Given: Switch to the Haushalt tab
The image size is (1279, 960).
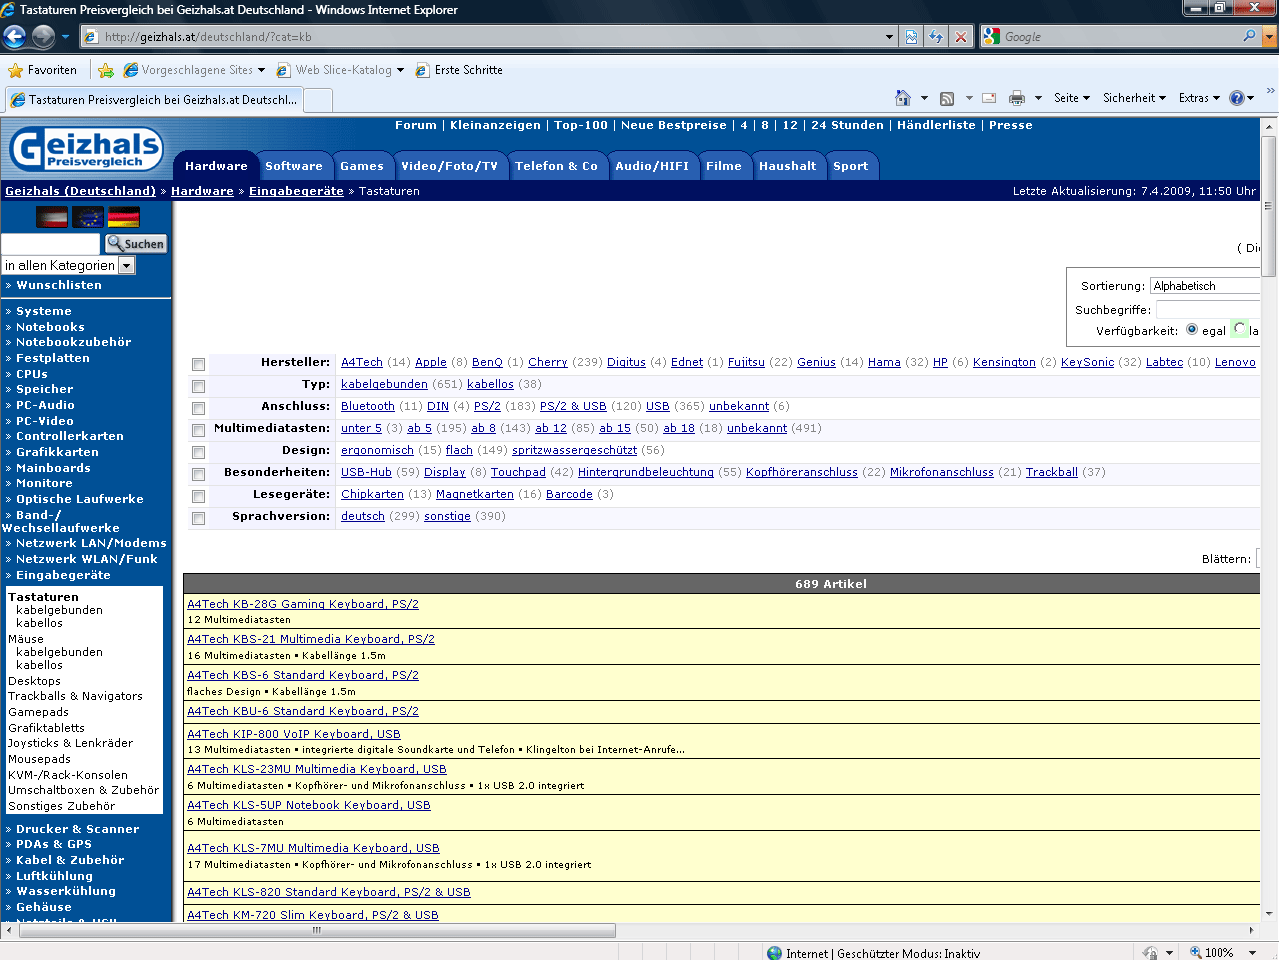Looking at the screenshot, I should (788, 166).
